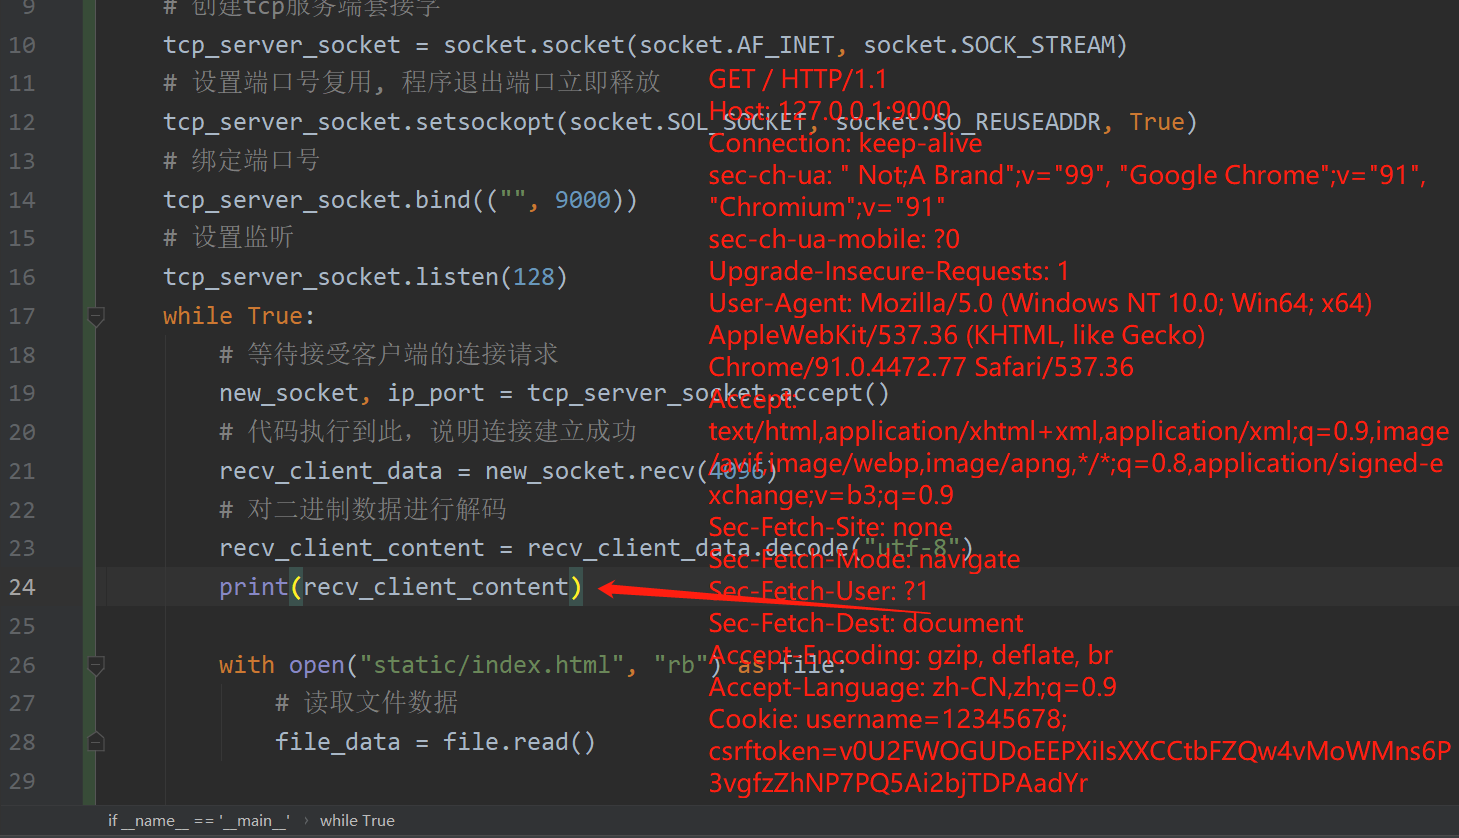Image resolution: width=1459 pixels, height=838 pixels.
Task: Click the fold end marker on line 28
Action: (x=96, y=742)
